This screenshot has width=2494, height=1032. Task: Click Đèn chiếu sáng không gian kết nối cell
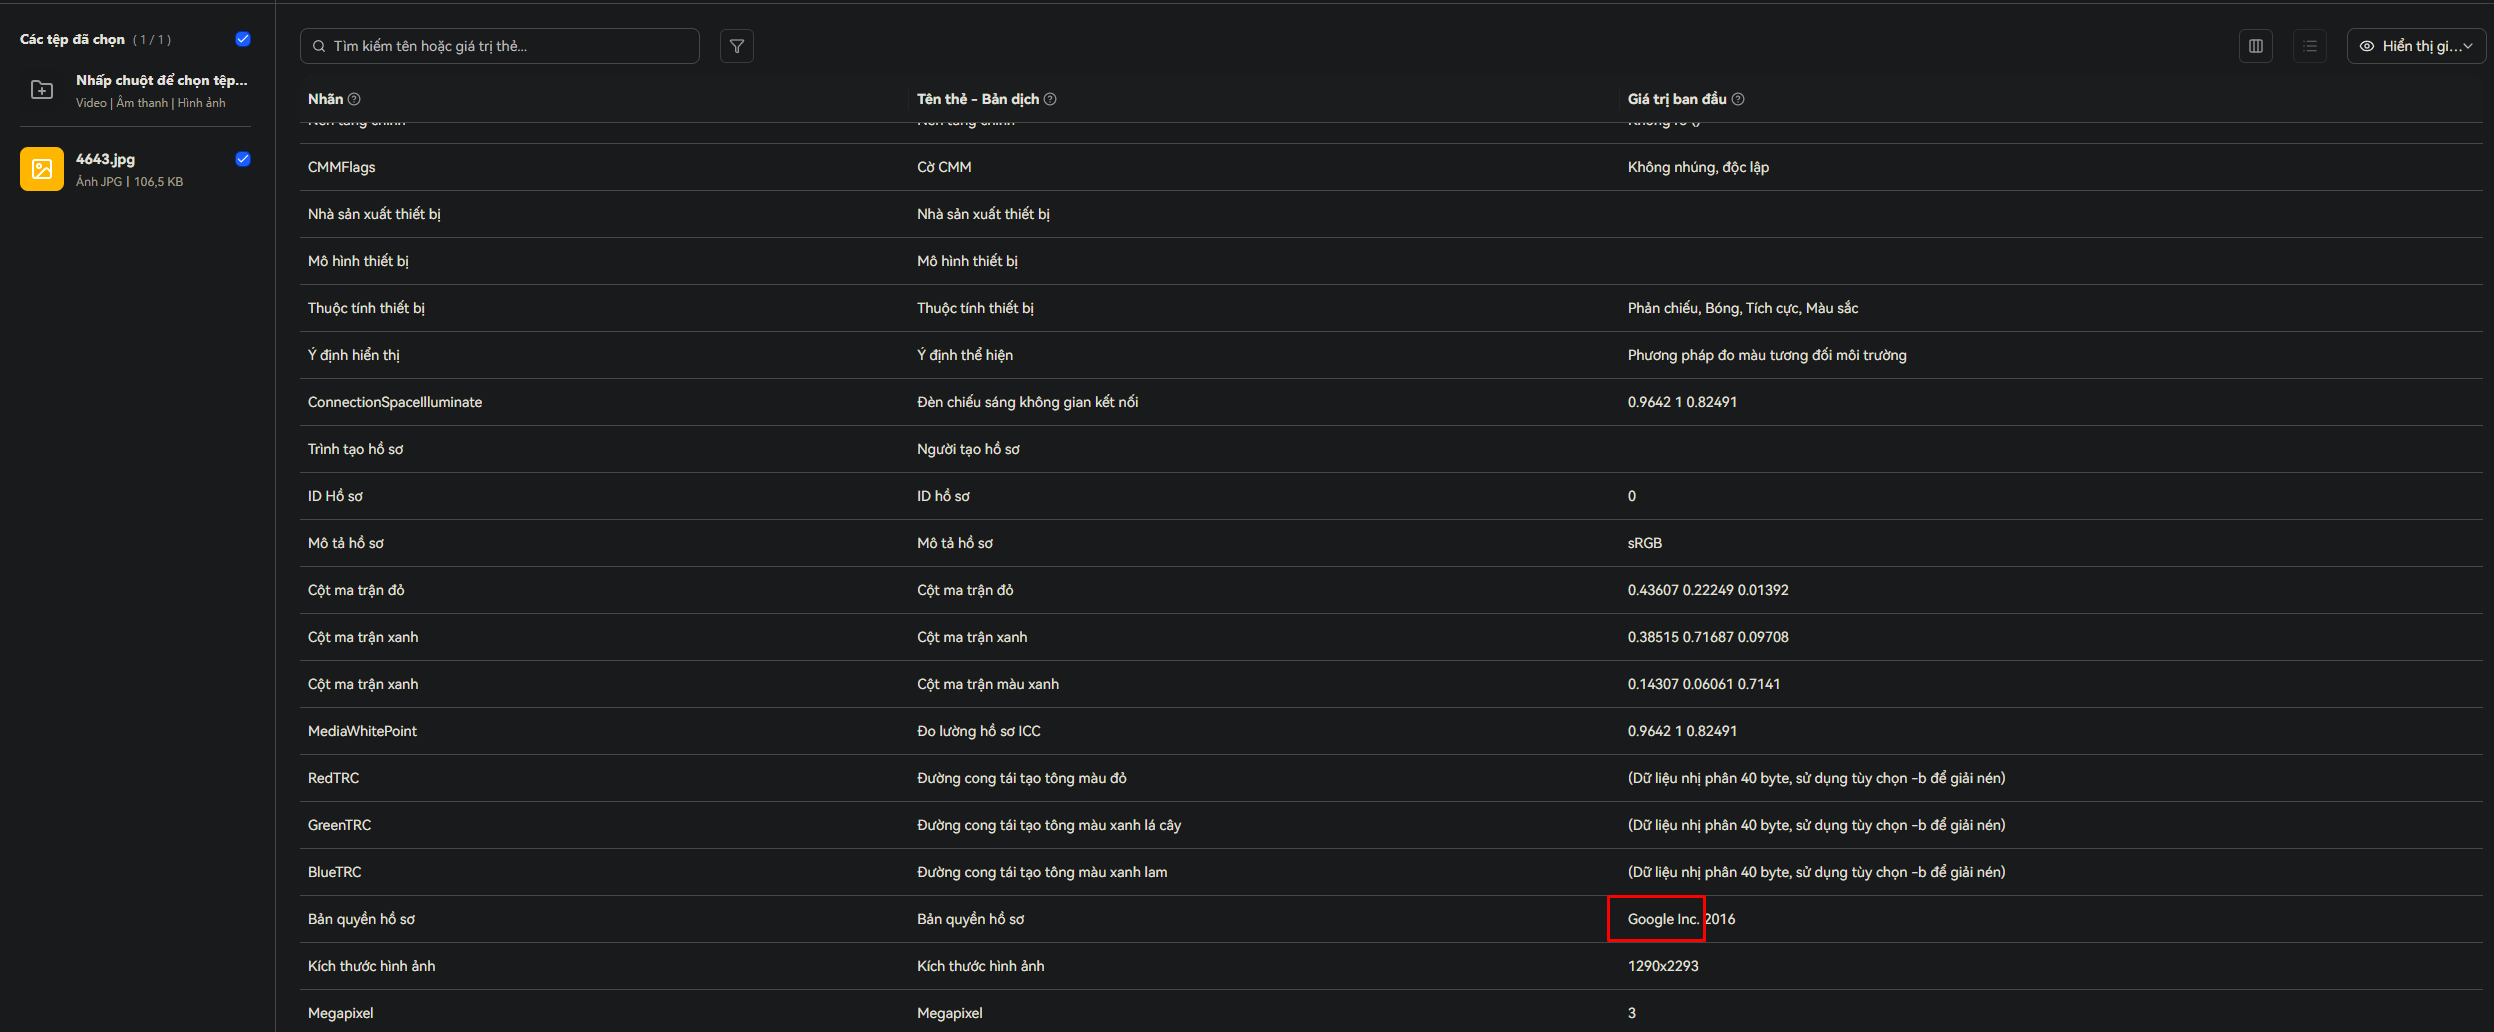[1028, 402]
